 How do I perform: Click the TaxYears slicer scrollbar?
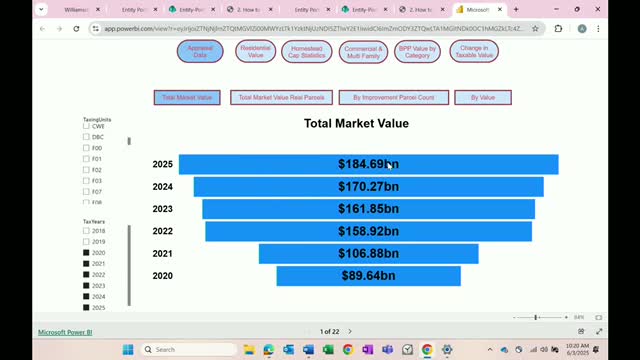tap(129, 265)
